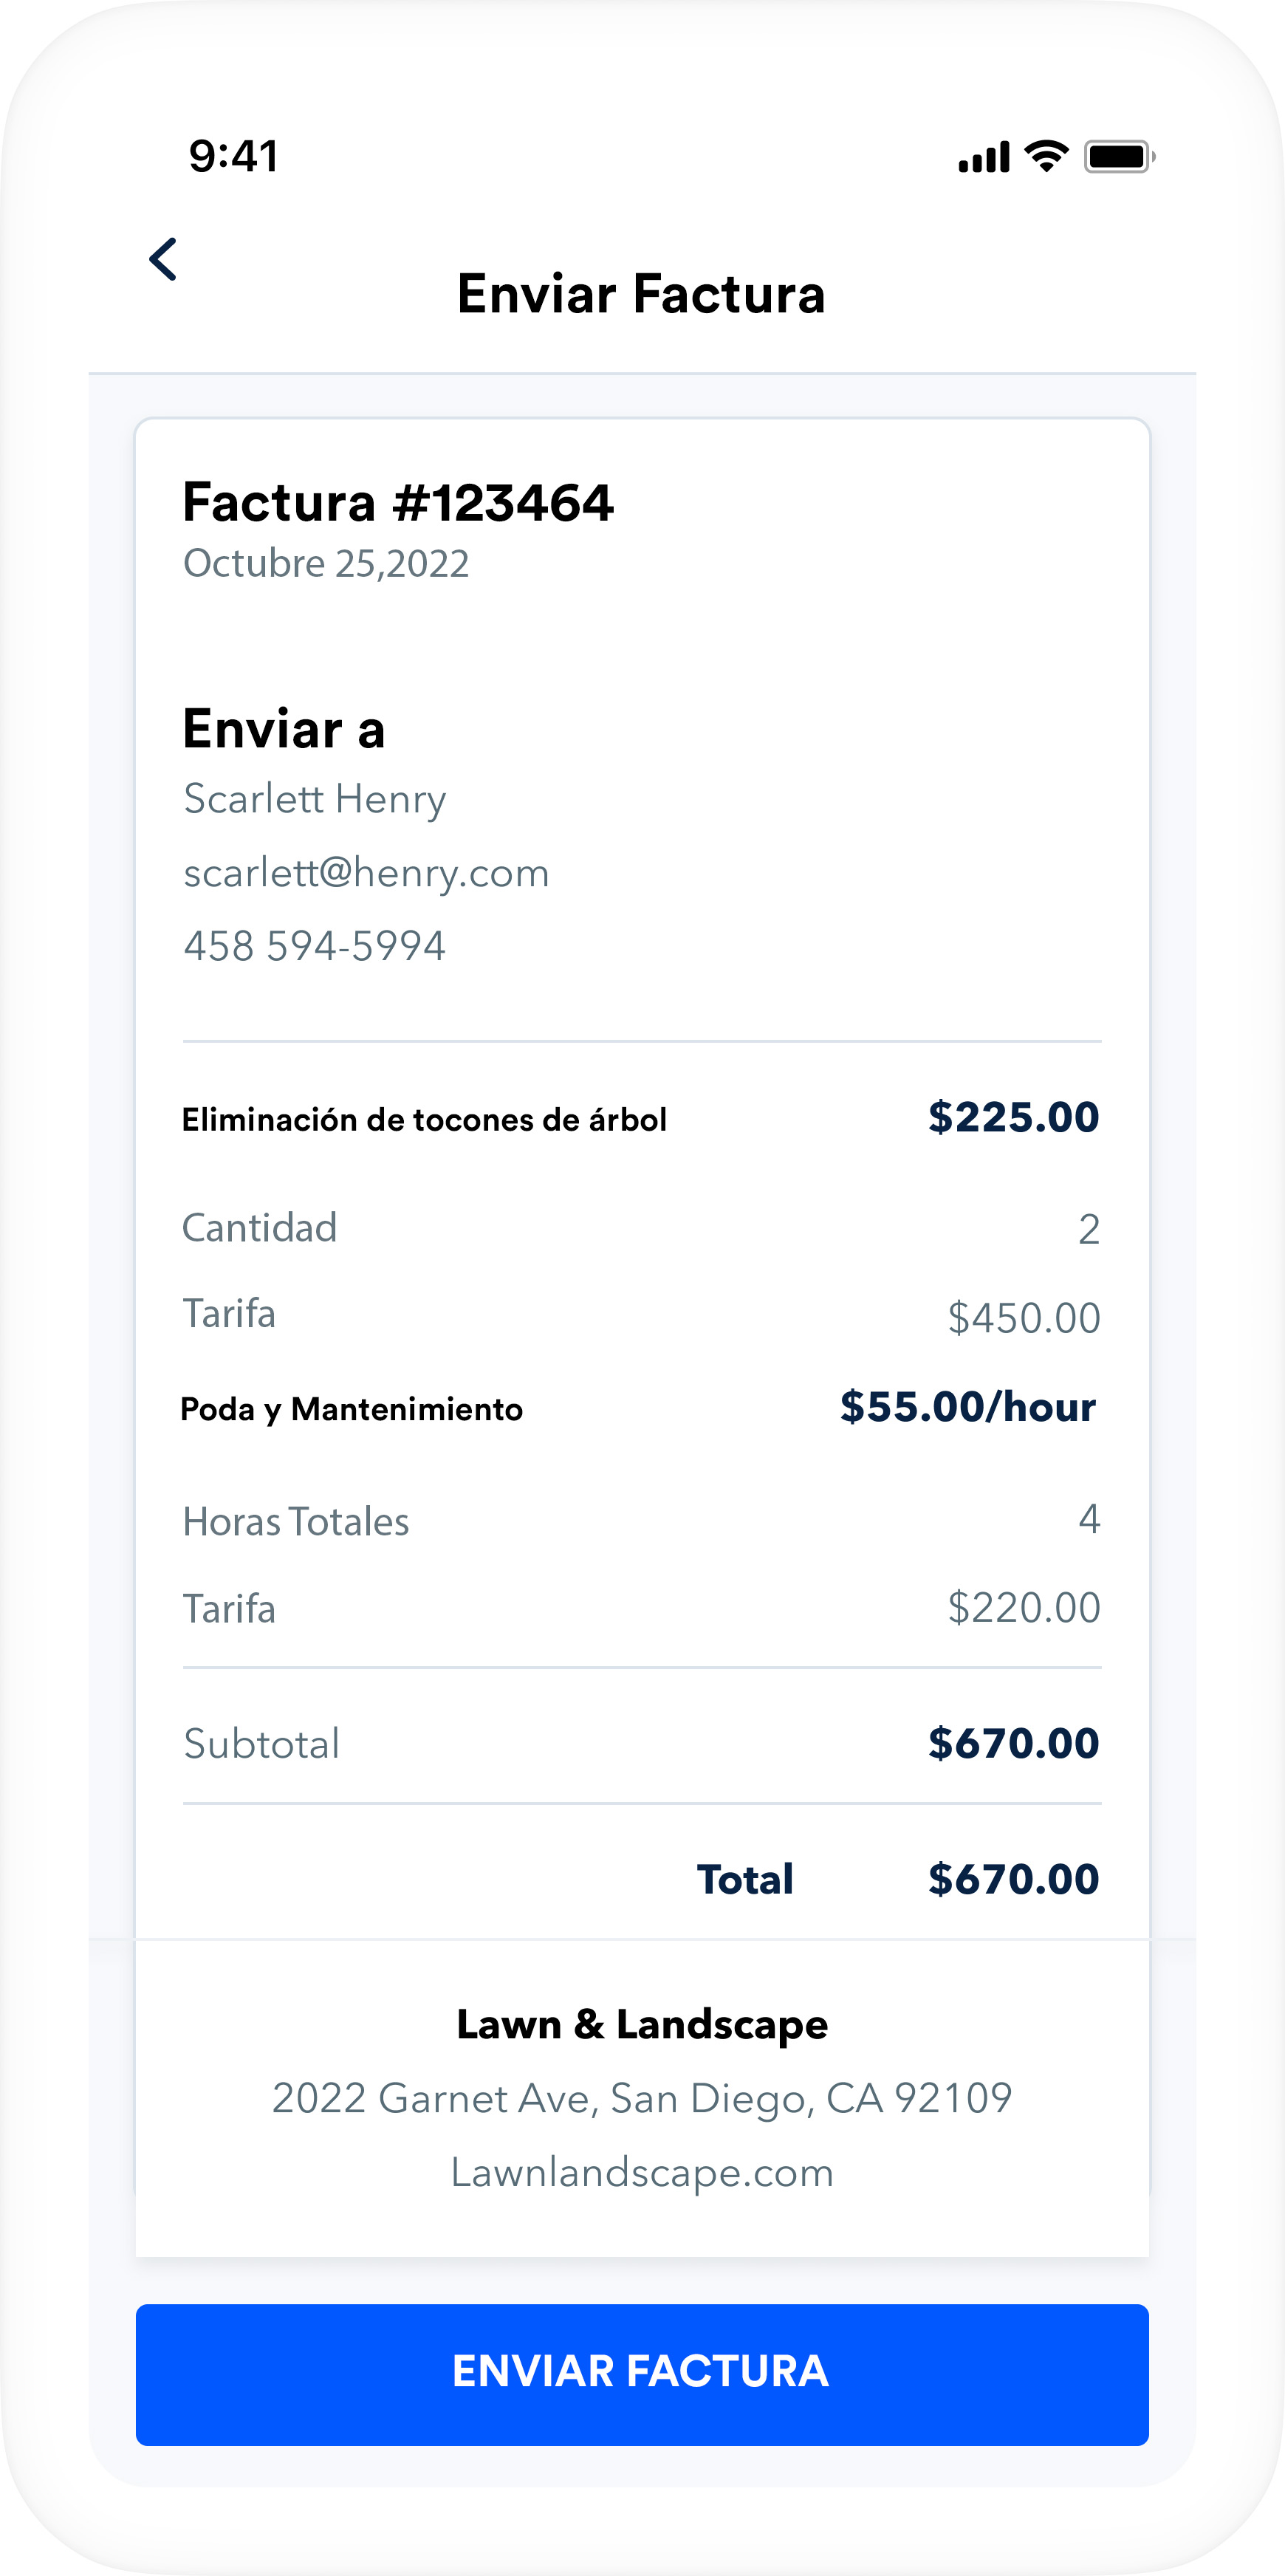Click the Wi-Fi status icon
Image resolution: width=1285 pixels, height=2576 pixels.
1046,156
